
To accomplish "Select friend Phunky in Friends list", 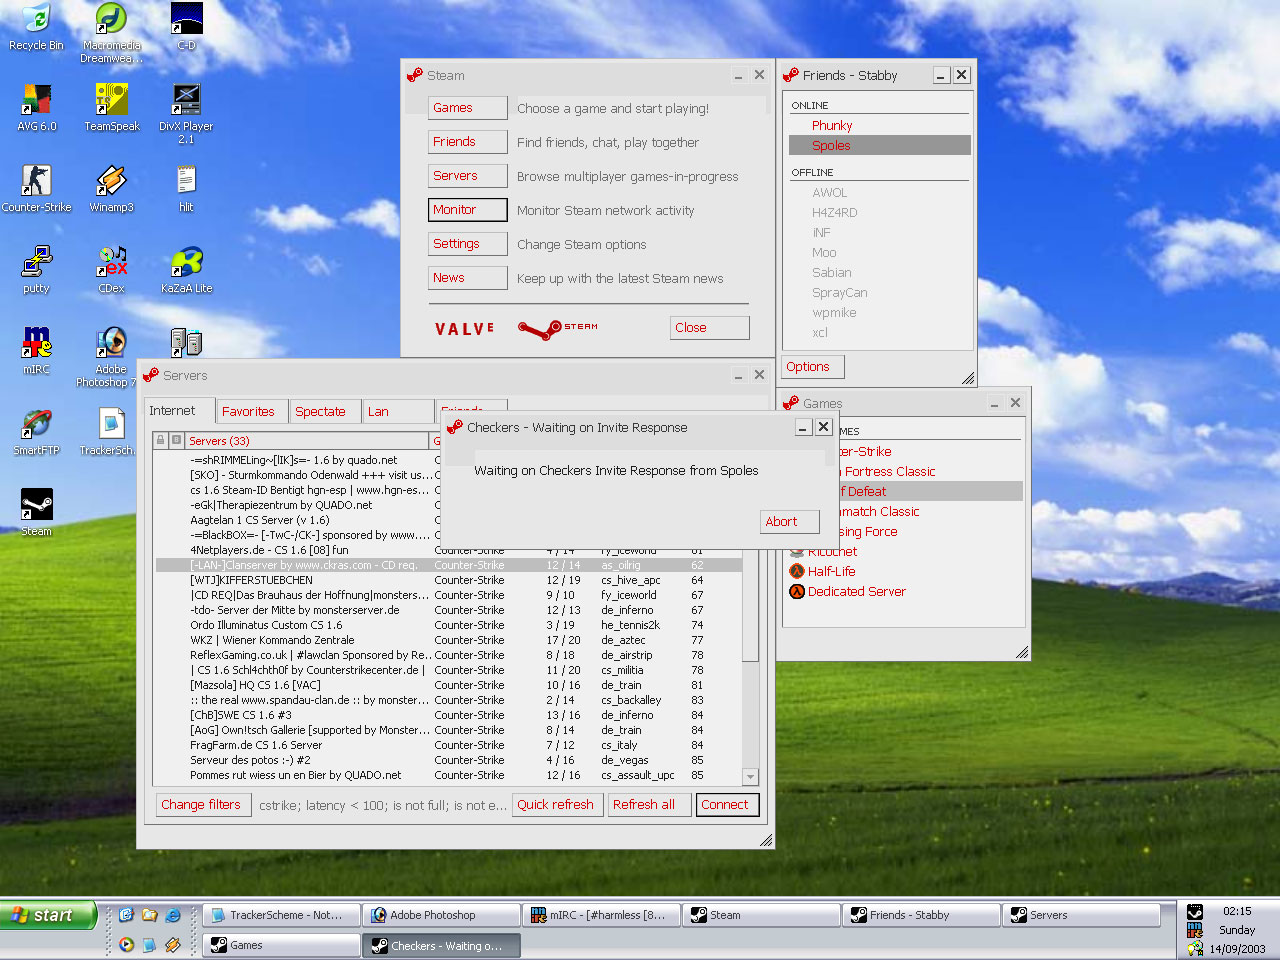I will pos(880,125).
